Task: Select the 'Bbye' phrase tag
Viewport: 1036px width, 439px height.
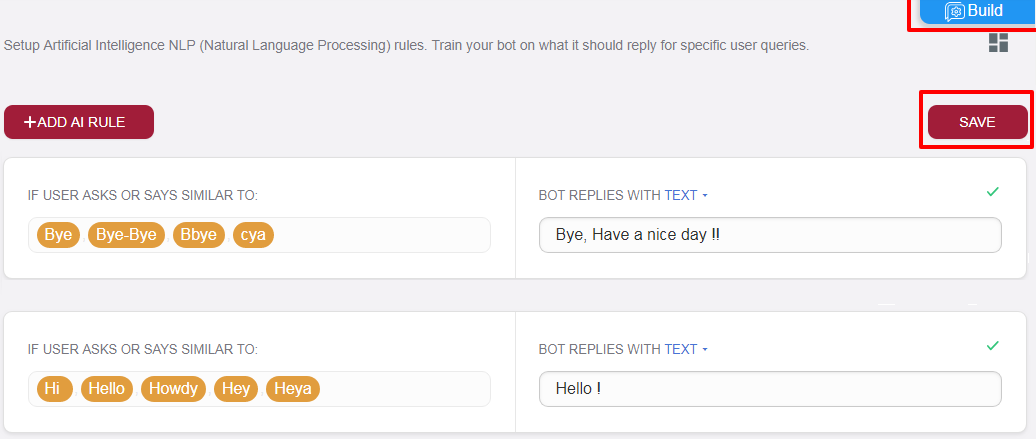Action: [199, 236]
